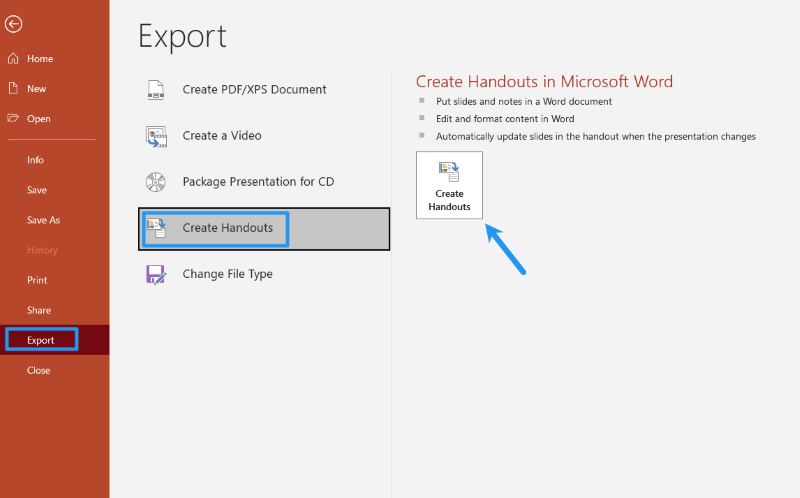Open the Save As page

[43, 220]
